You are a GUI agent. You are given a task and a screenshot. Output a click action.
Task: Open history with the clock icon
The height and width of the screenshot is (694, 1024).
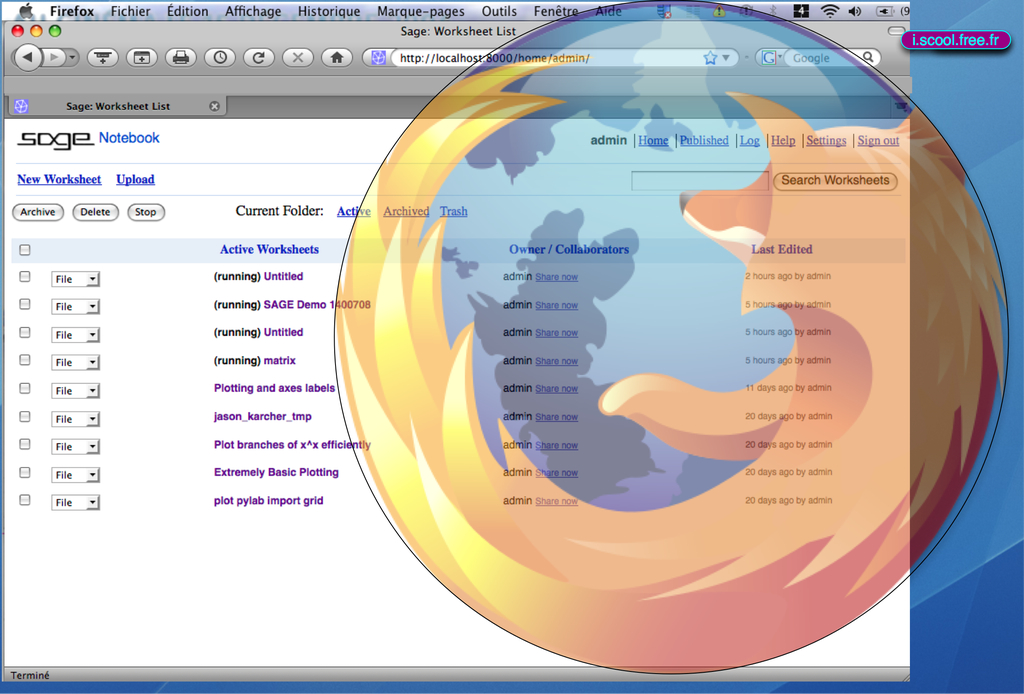coord(220,57)
